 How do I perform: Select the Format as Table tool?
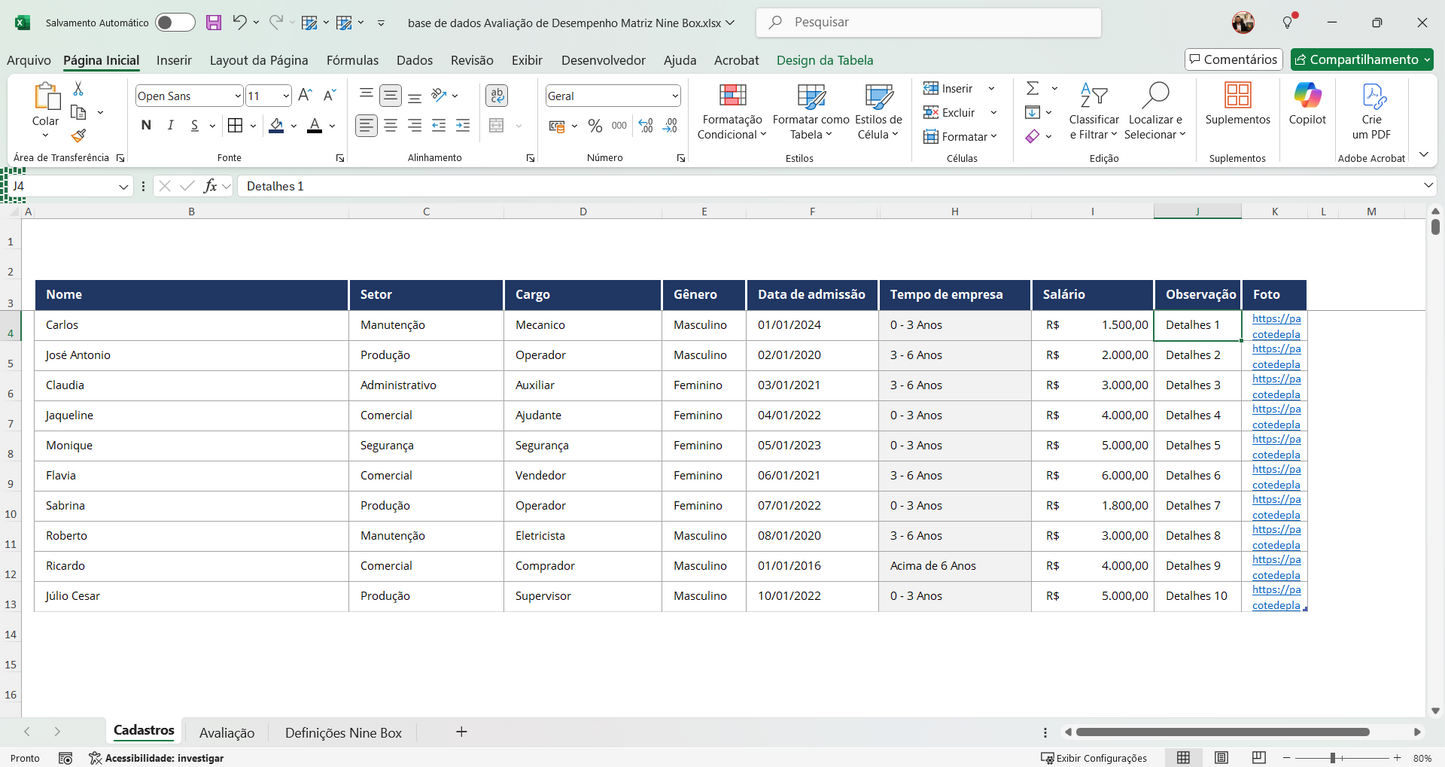[x=812, y=112]
